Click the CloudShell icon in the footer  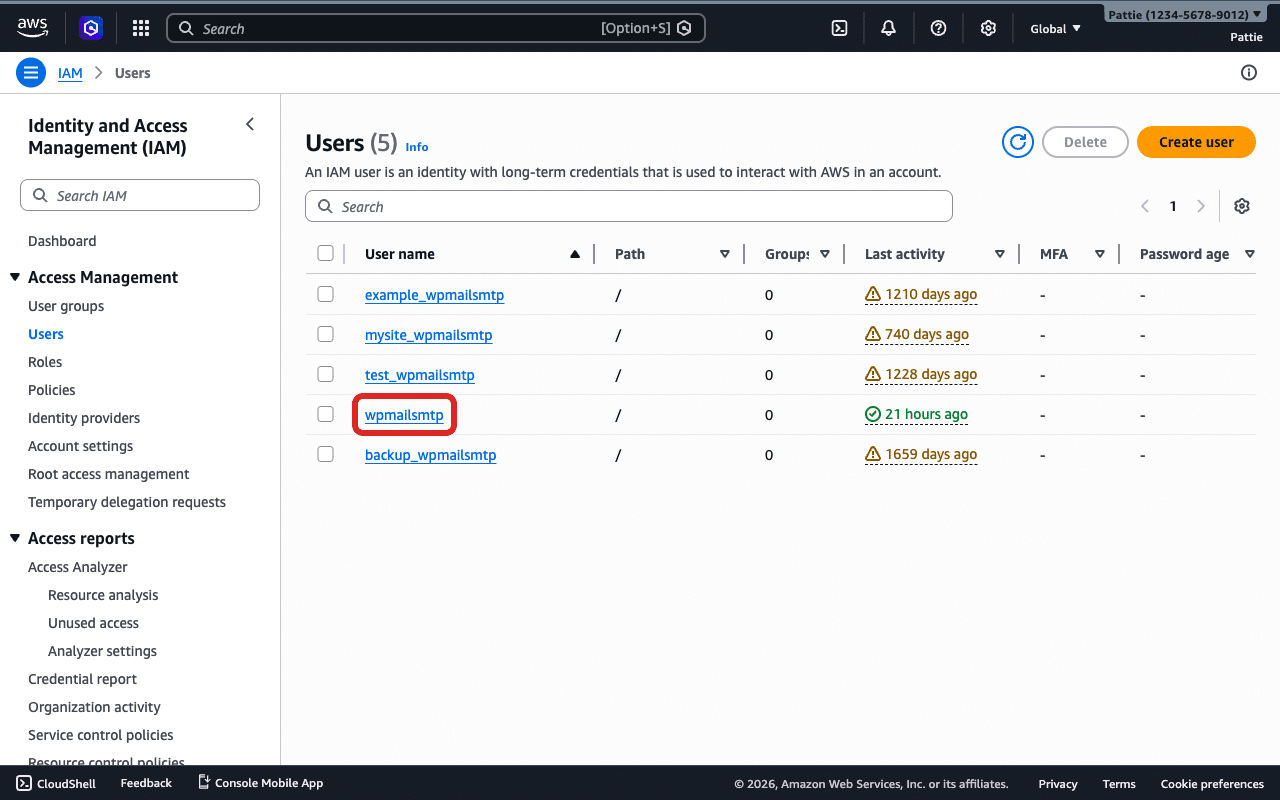click(24, 783)
